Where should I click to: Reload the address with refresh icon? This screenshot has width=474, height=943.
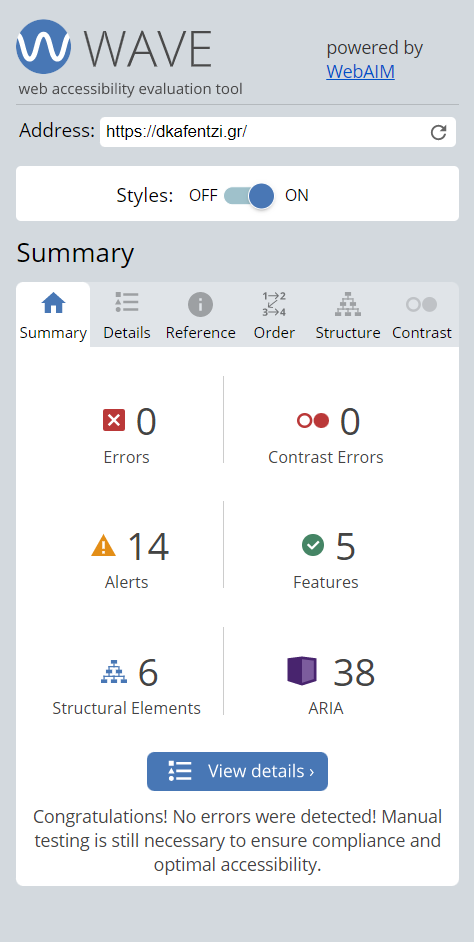tap(439, 132)
